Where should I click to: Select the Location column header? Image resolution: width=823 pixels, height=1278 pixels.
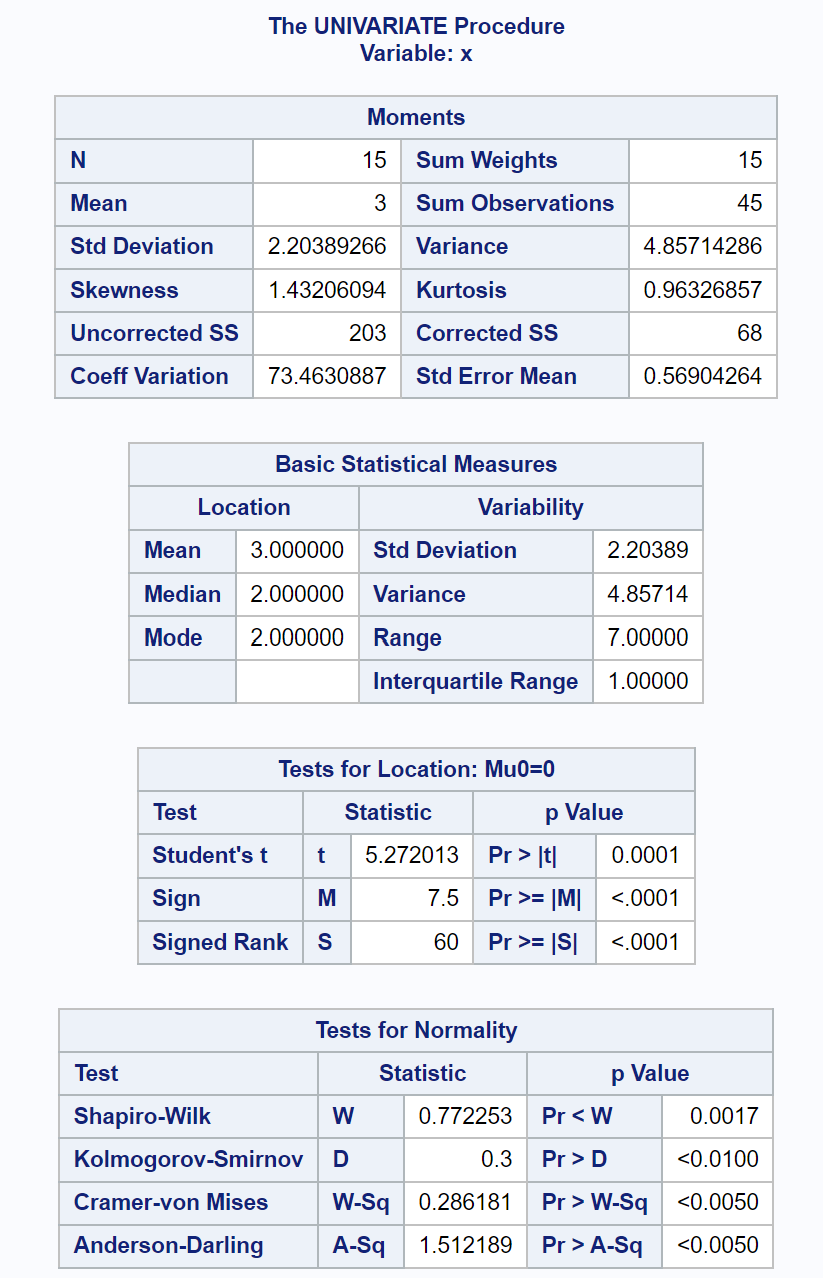(x=244, y=507)
